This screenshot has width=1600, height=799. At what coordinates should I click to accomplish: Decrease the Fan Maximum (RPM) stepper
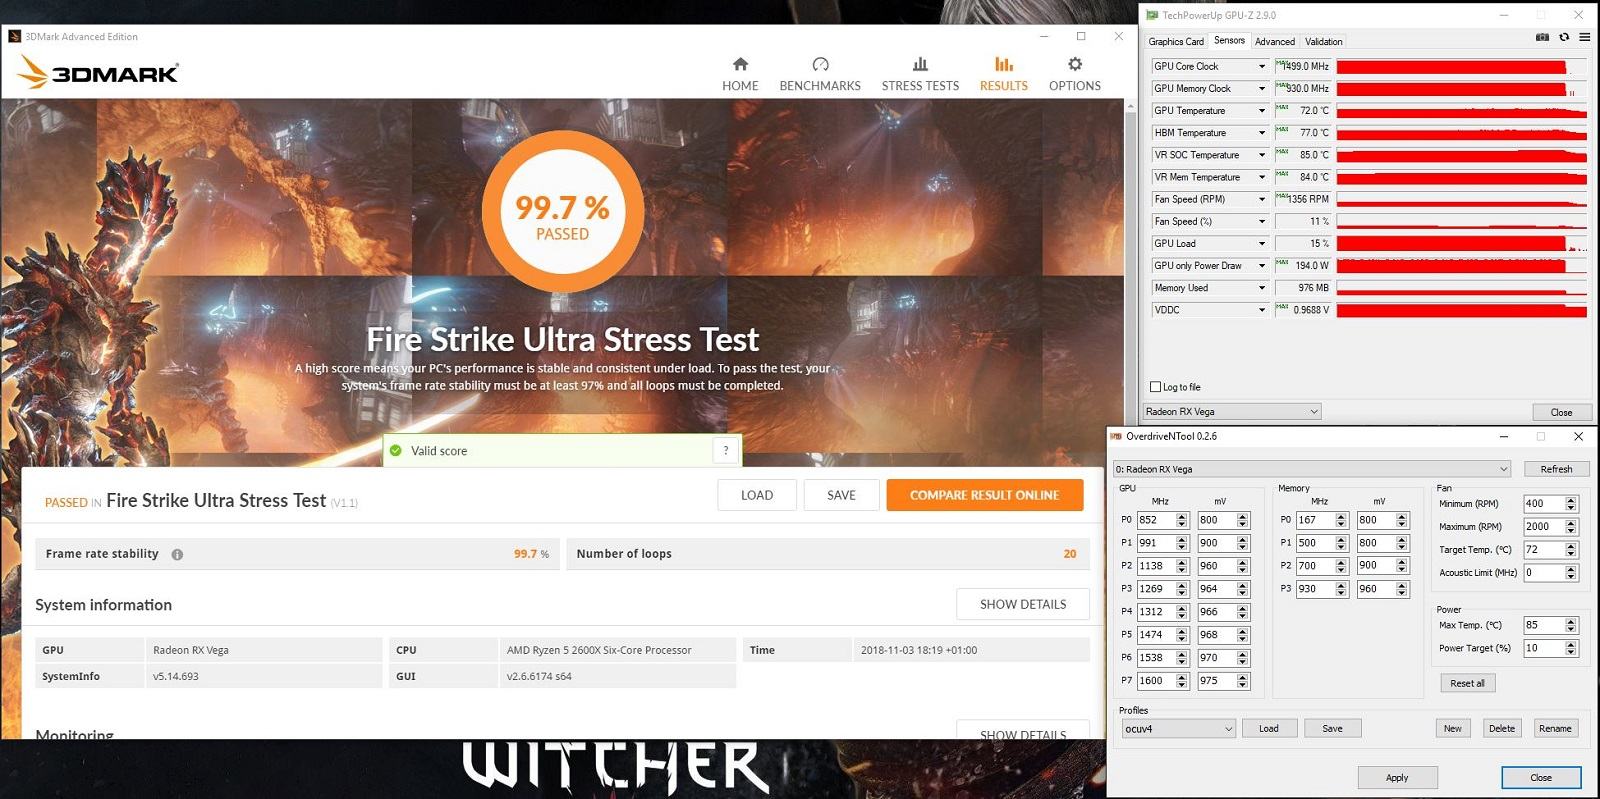1571,531
